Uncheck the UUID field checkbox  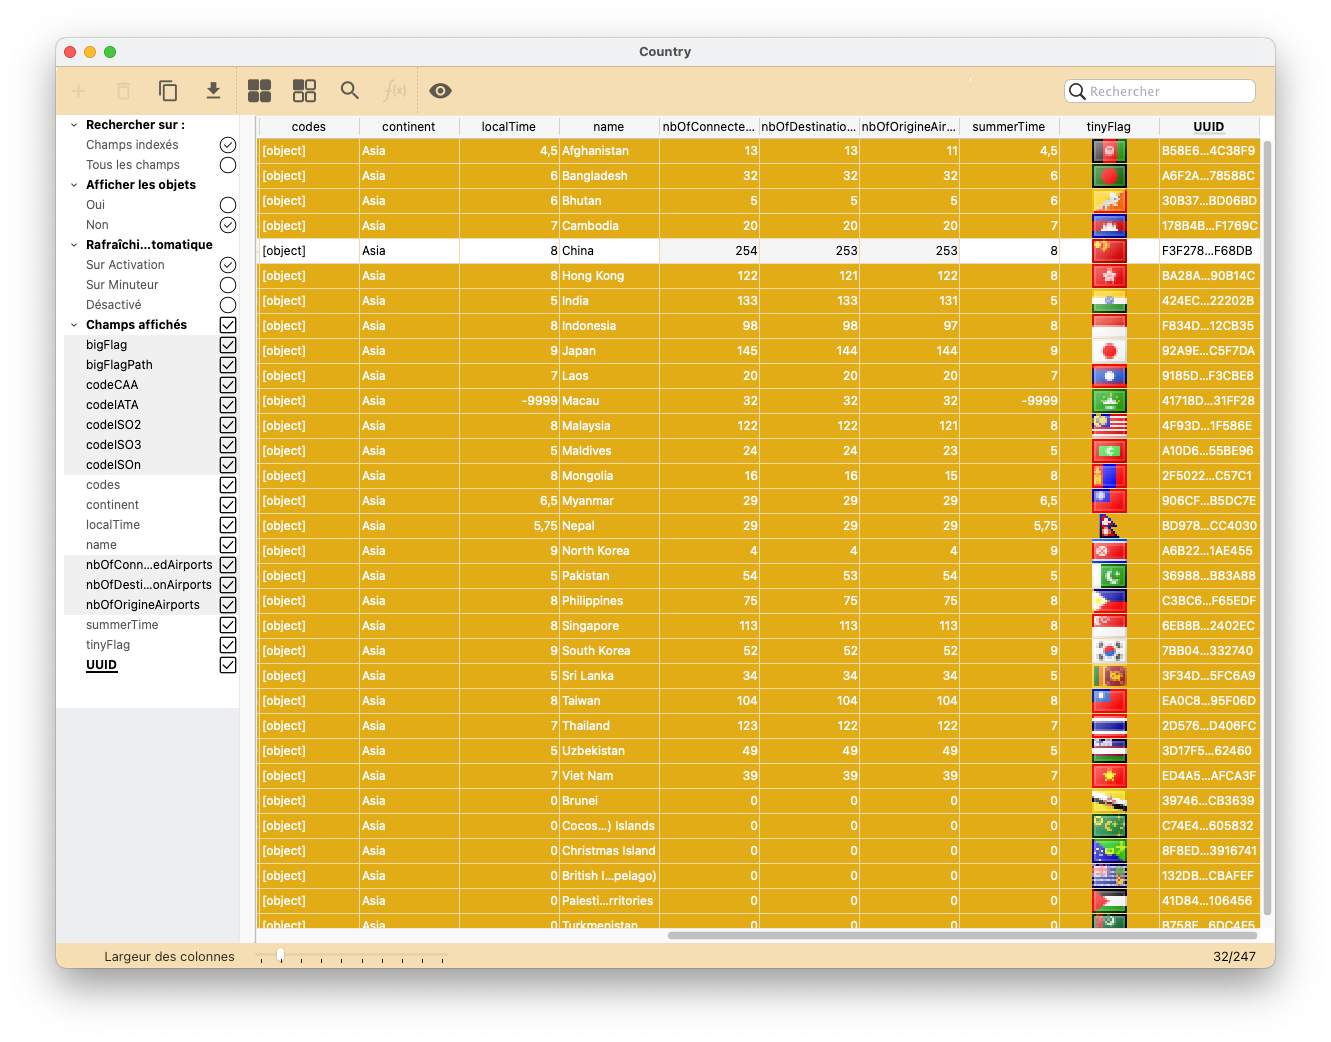click(x=228, y=665)
